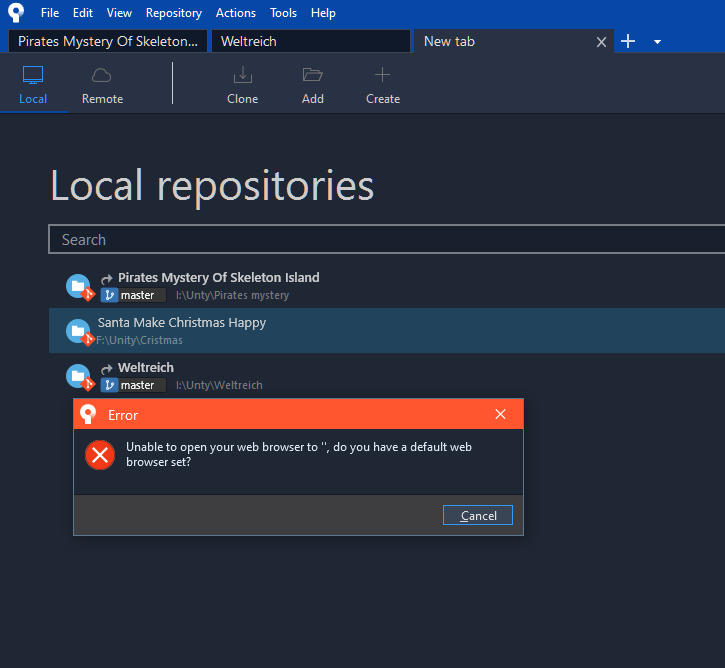The height and width of the screenshot is (668, 725).
Task: Click the path I:\Unty\Weltreich
Action: (219, 385)
